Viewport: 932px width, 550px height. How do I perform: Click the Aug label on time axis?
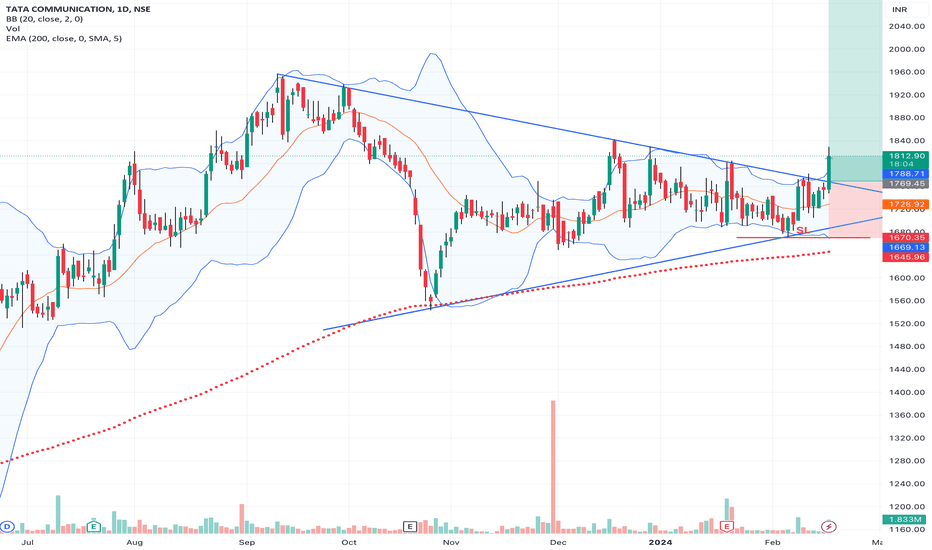pyautogui.click(x=135, y=542)
